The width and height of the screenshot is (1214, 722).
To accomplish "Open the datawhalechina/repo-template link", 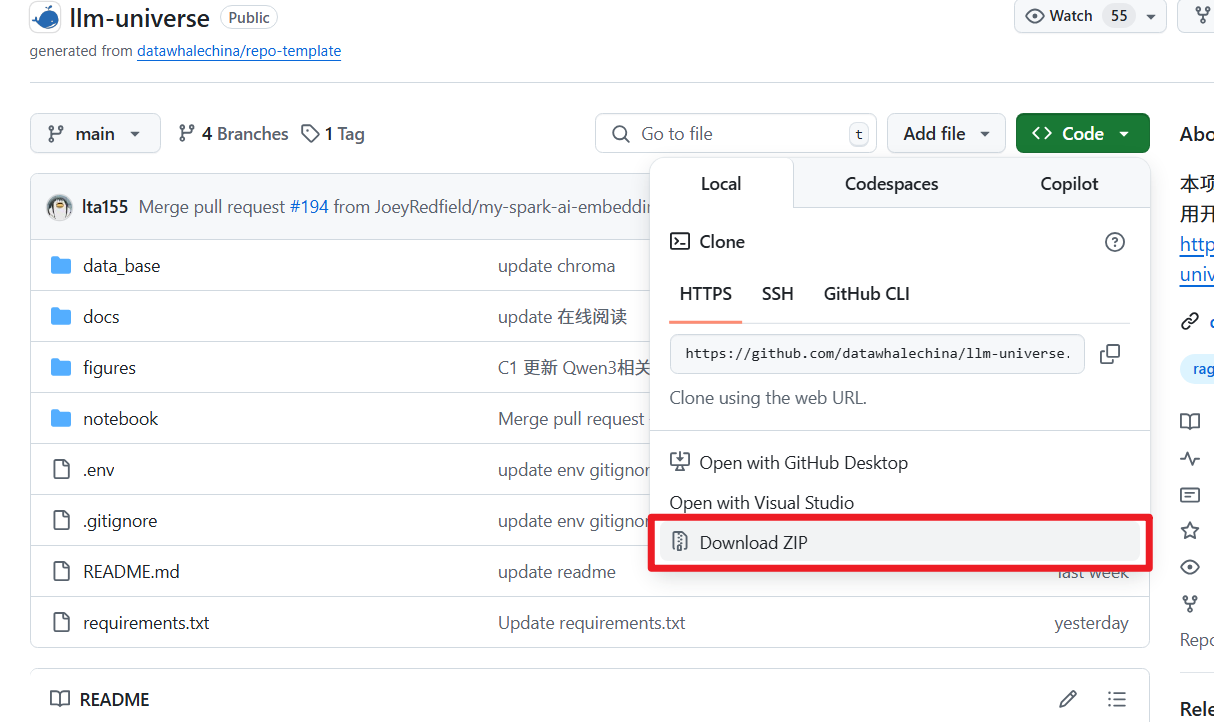I will (x=239, y=50).
